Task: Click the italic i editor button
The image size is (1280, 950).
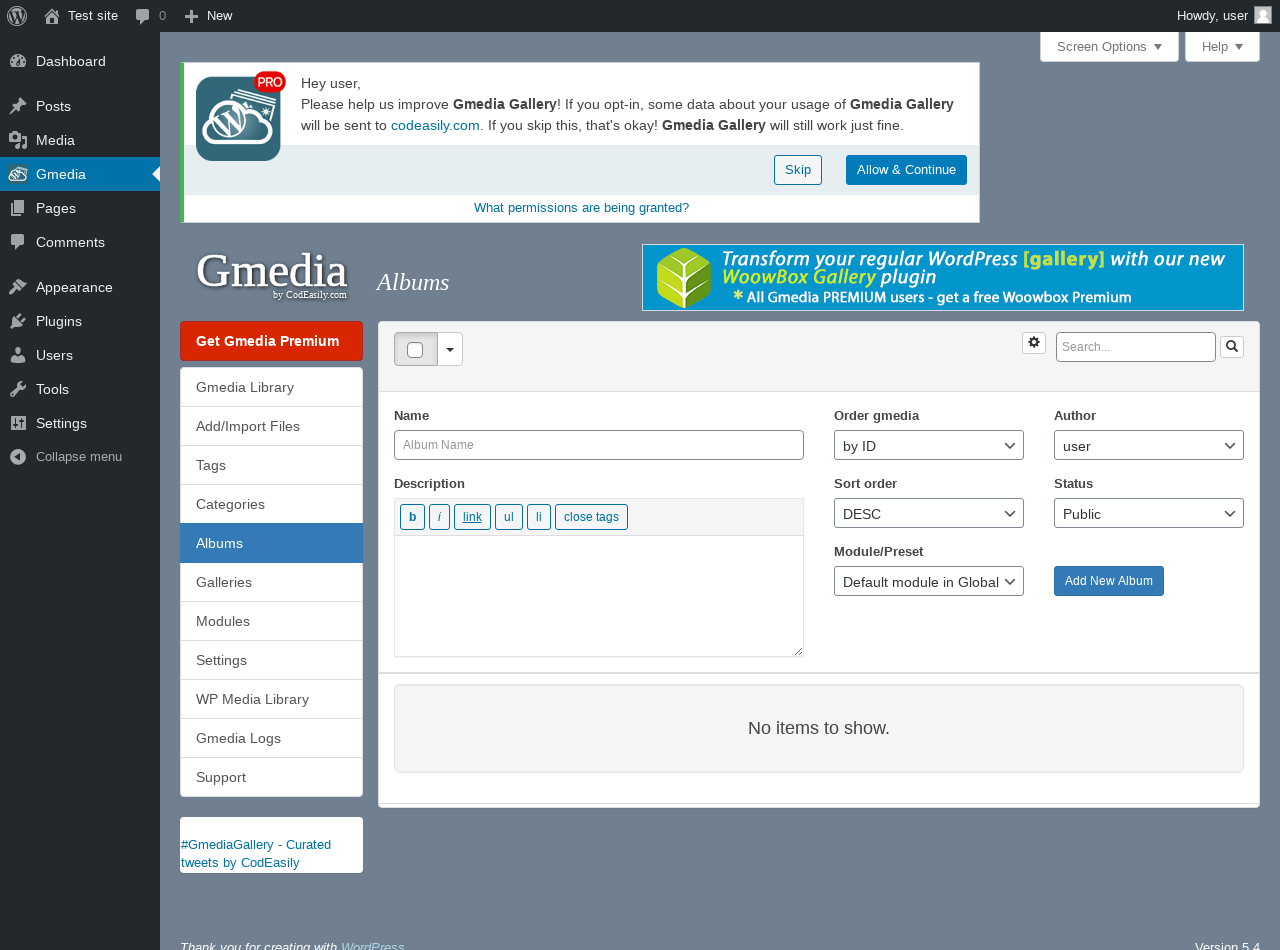Action: click(x=439, y=517)
